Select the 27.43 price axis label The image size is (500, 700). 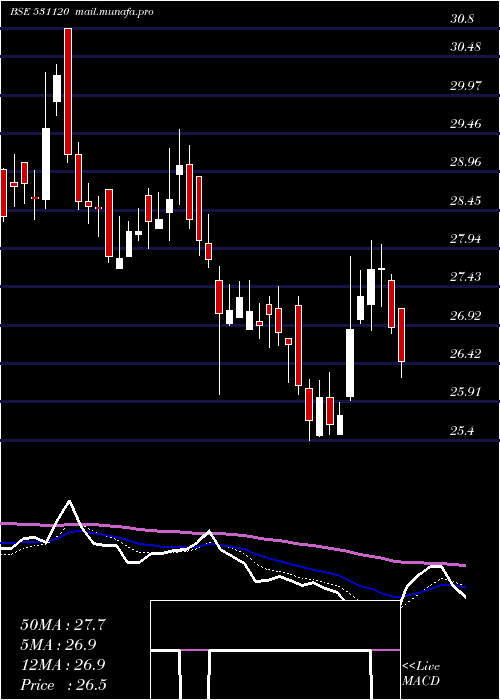(x=466, y=277)
